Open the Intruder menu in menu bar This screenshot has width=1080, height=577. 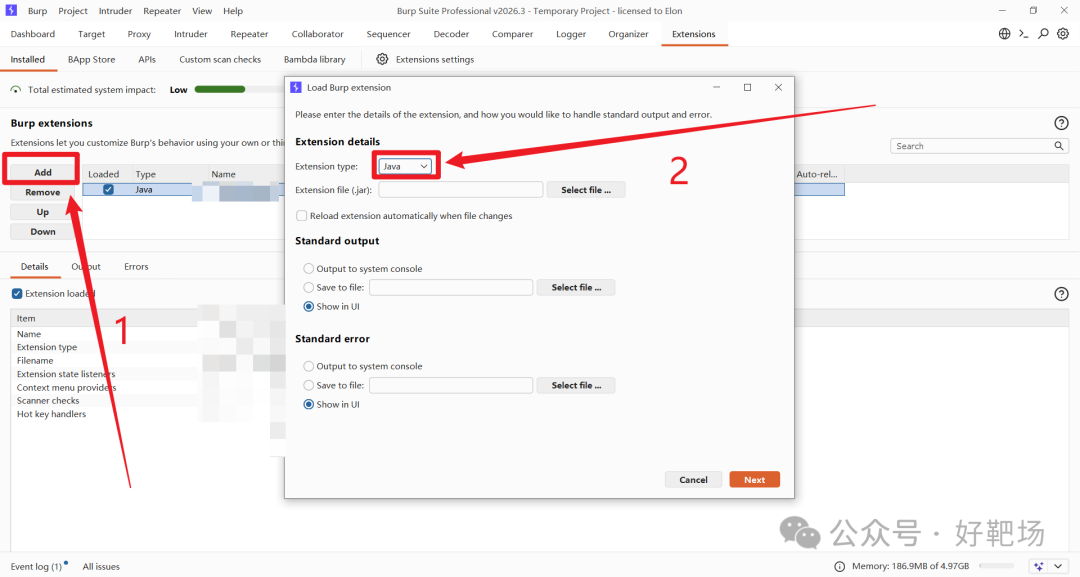pyautogui.click(x=115, y=11)
